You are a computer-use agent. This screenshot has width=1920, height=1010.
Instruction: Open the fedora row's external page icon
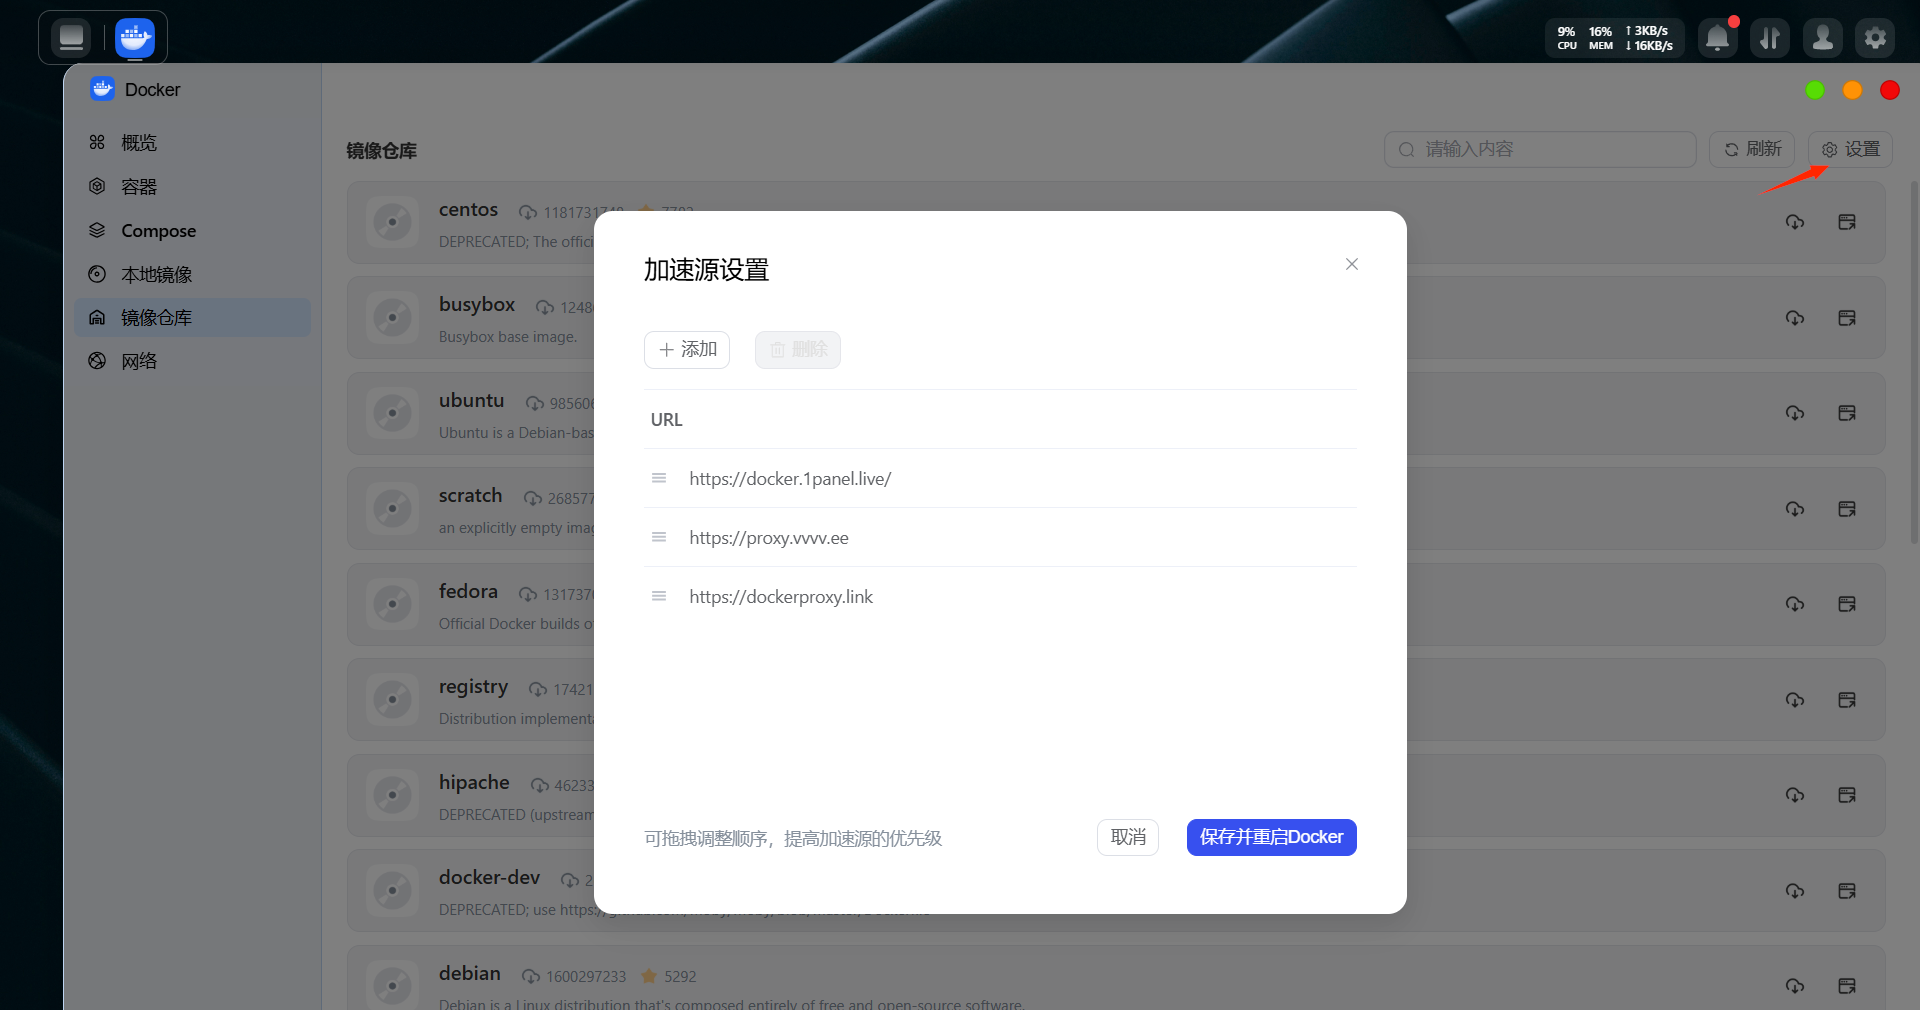1847,604
